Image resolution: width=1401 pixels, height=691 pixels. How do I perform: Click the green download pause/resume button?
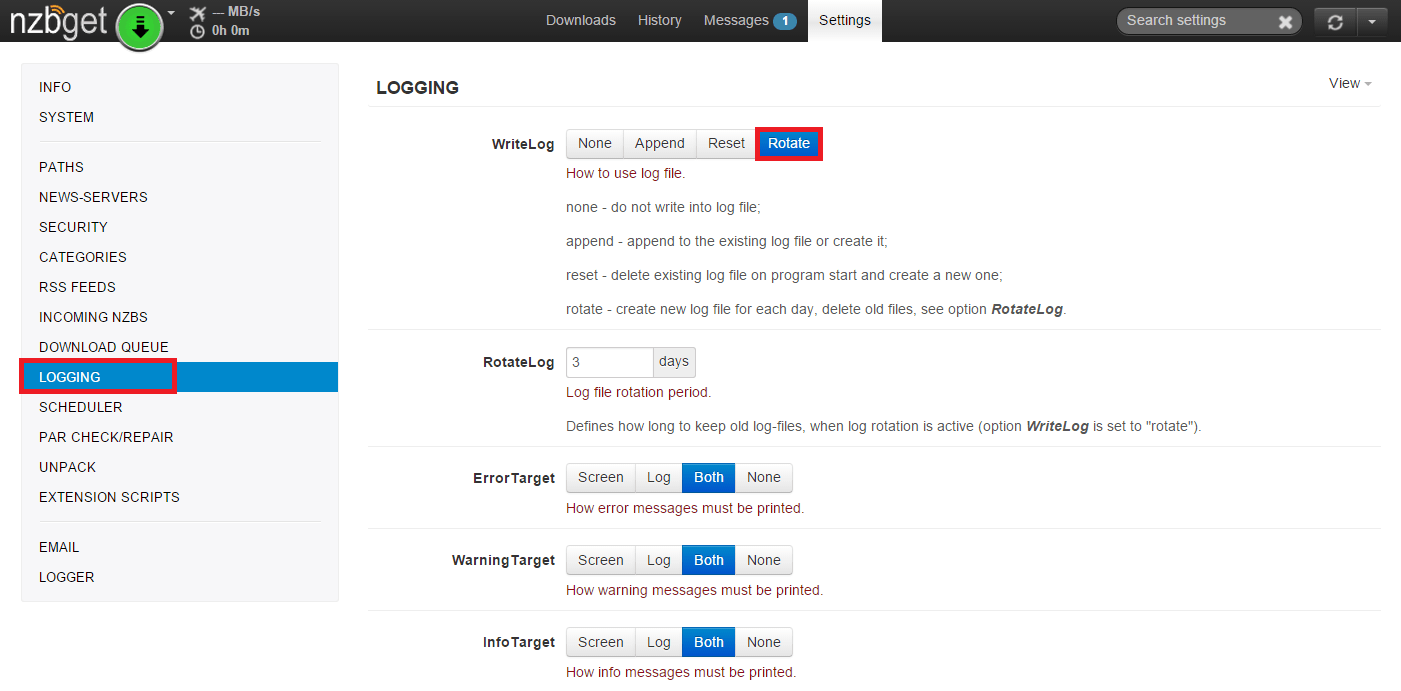(140, 27)
